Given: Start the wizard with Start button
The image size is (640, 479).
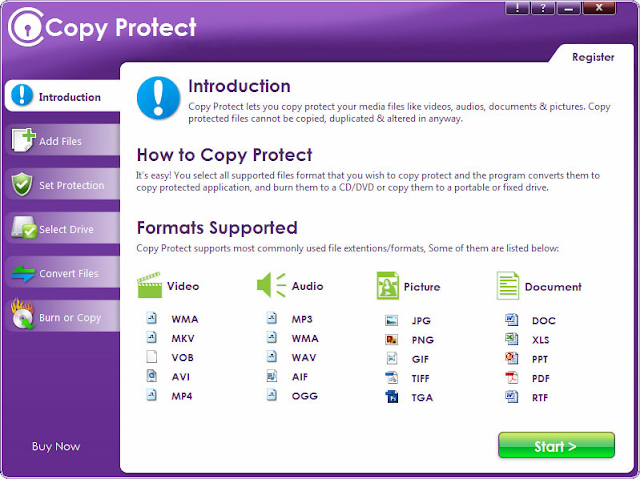Looking at the screenshot, I should tap(556, 446).
